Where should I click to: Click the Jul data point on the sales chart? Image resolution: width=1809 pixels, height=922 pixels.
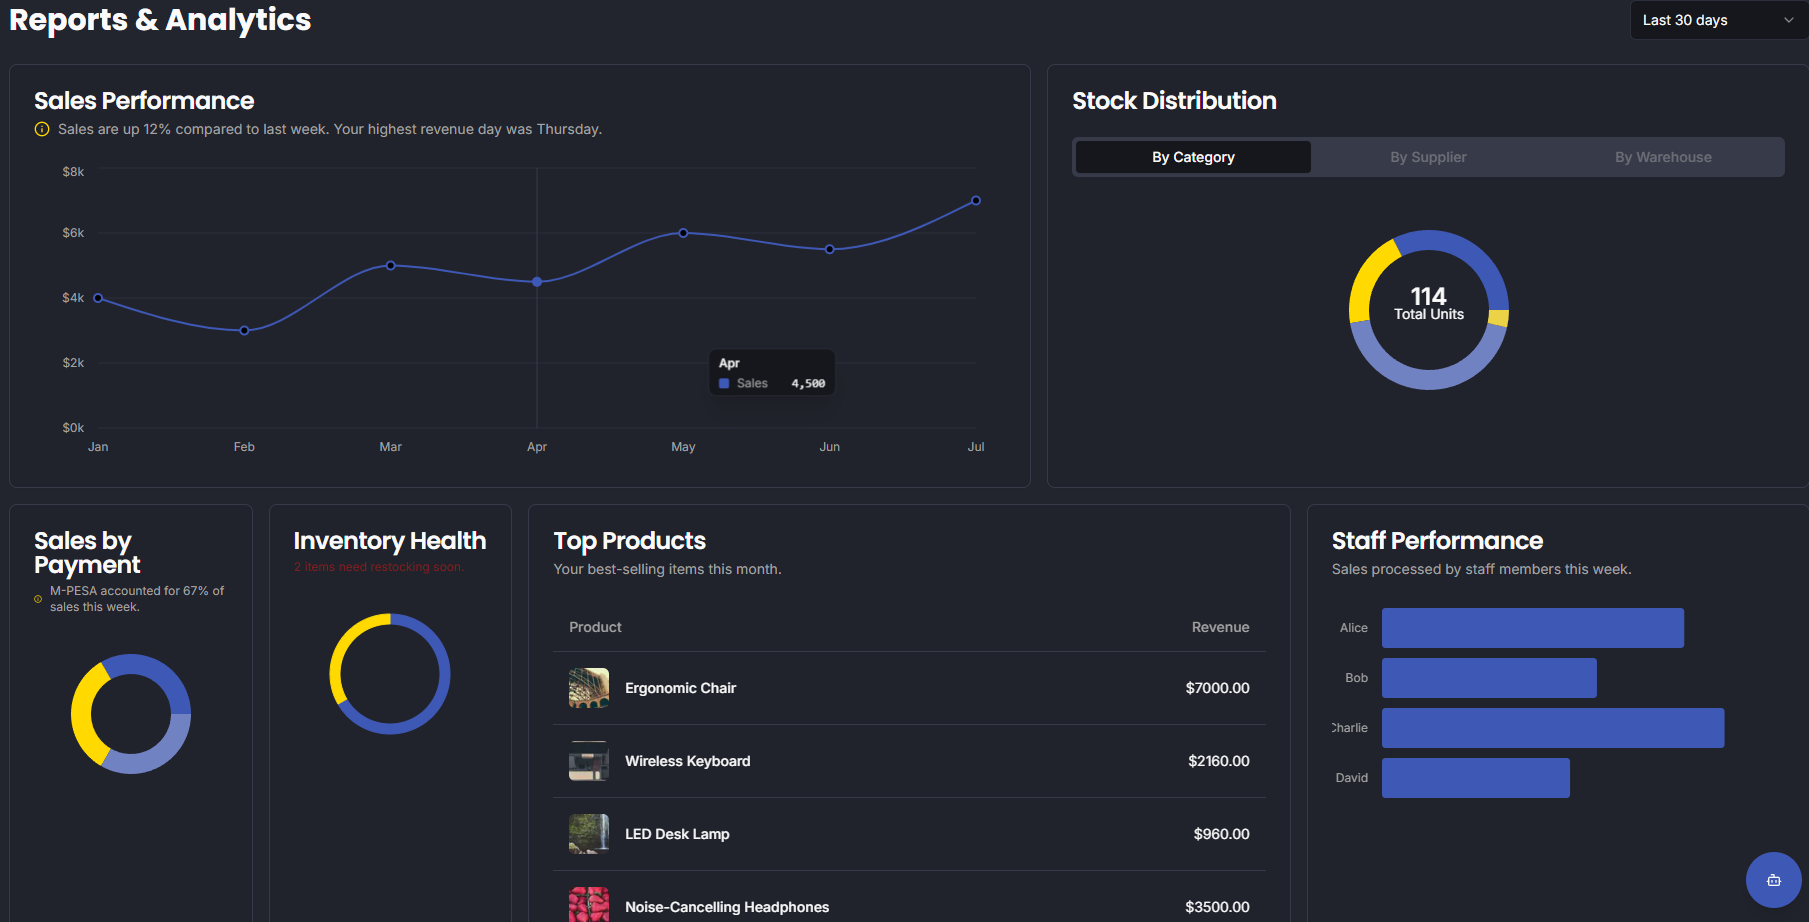[975, 200]
